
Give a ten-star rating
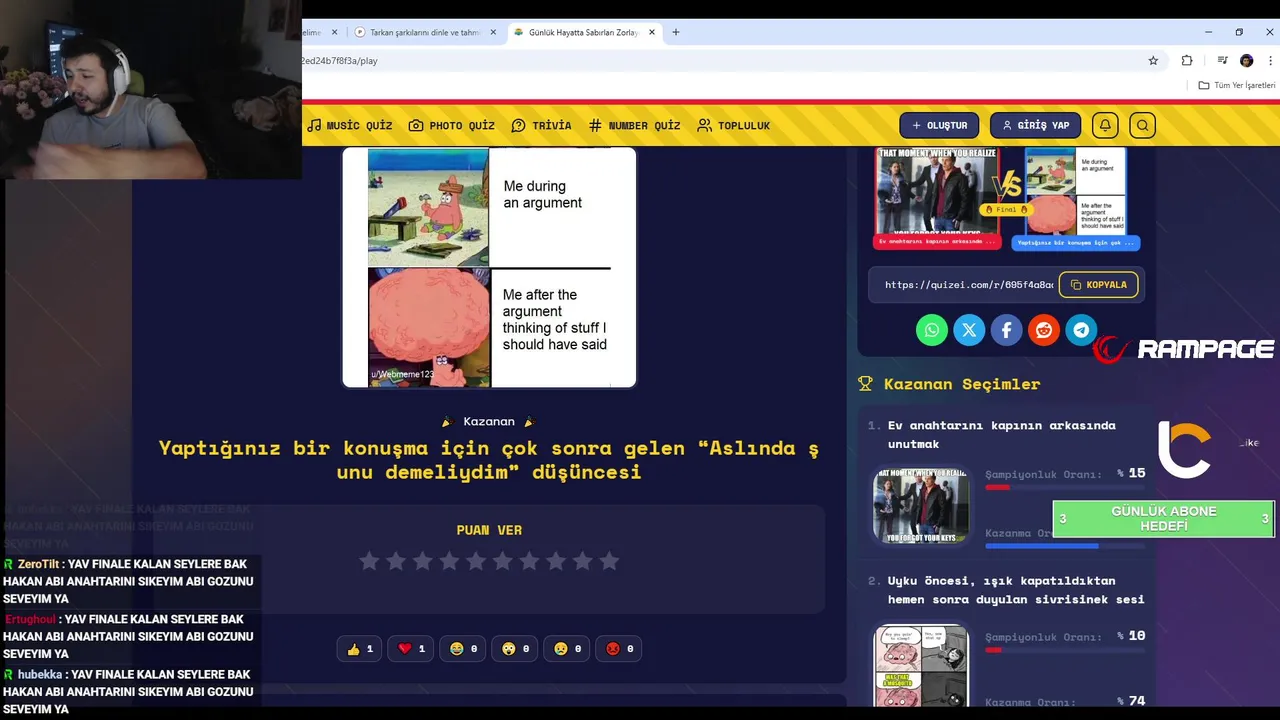pos(609,561)
